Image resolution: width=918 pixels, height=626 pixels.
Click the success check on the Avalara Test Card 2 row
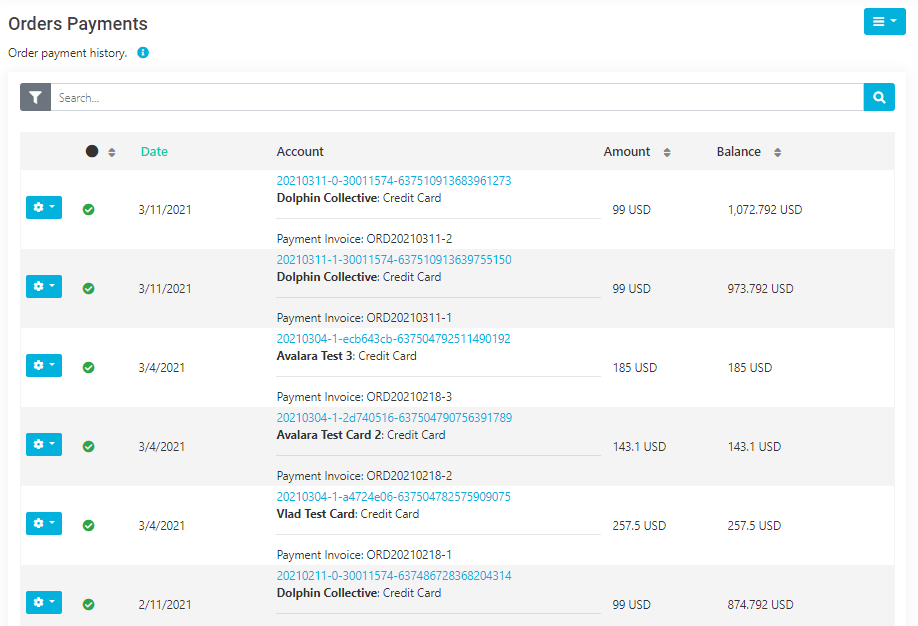tap(88, 446)
